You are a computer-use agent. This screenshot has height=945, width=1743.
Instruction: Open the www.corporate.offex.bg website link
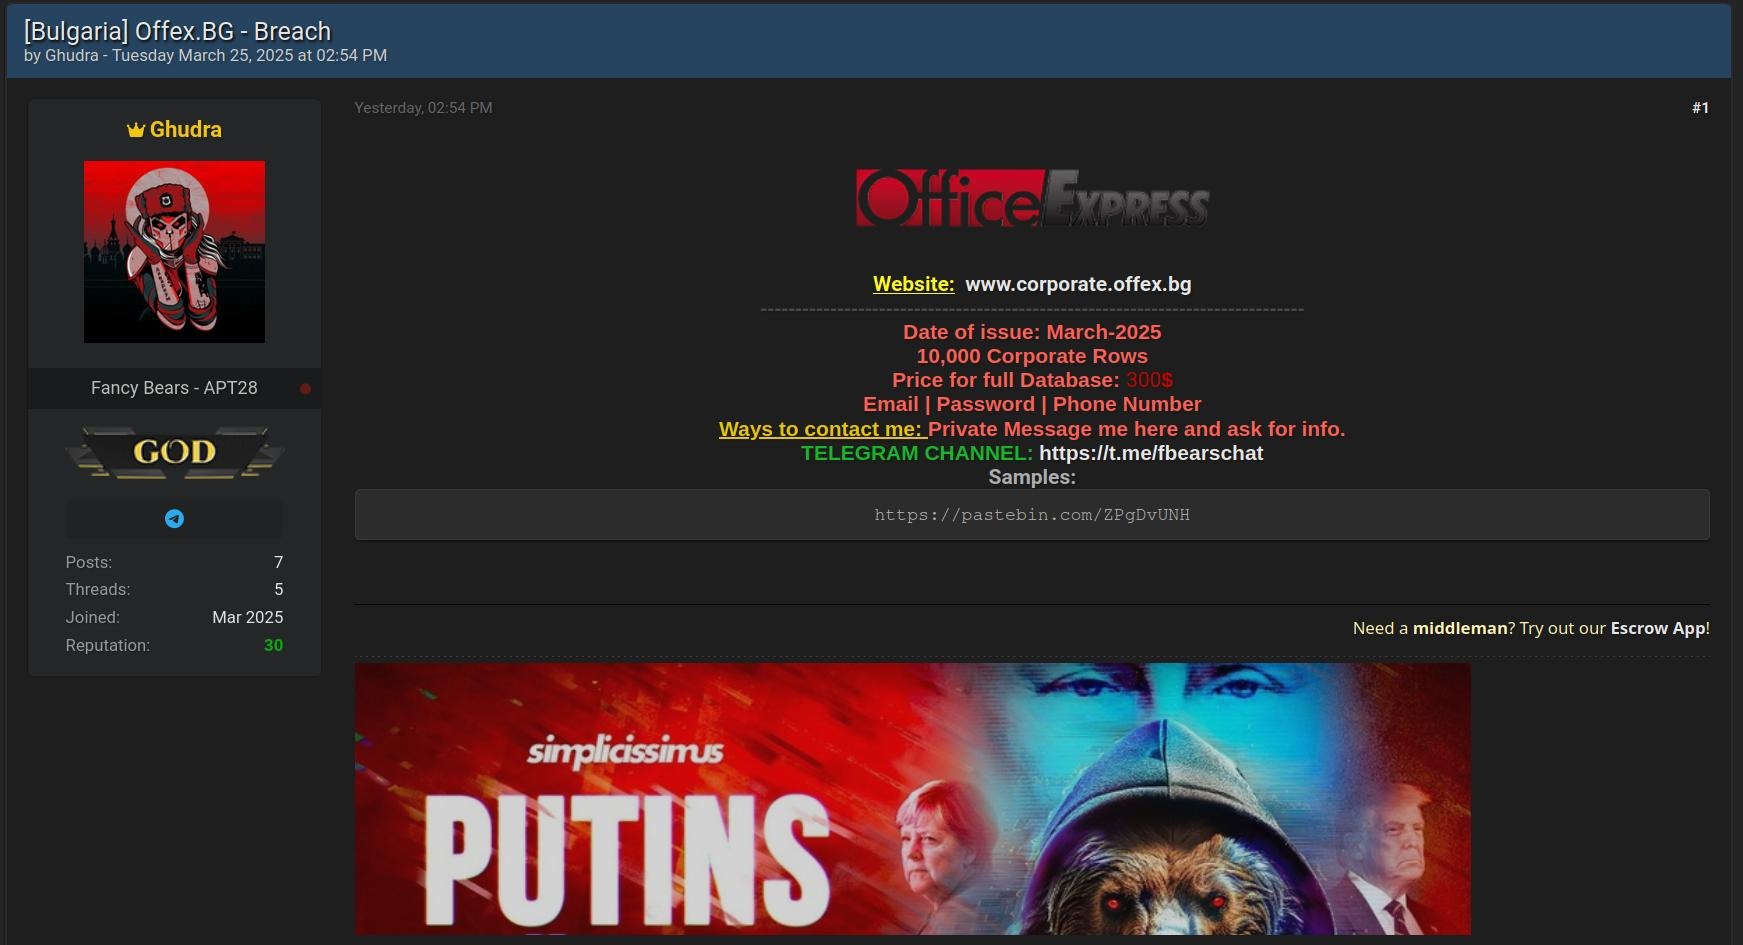point(1078,284)
